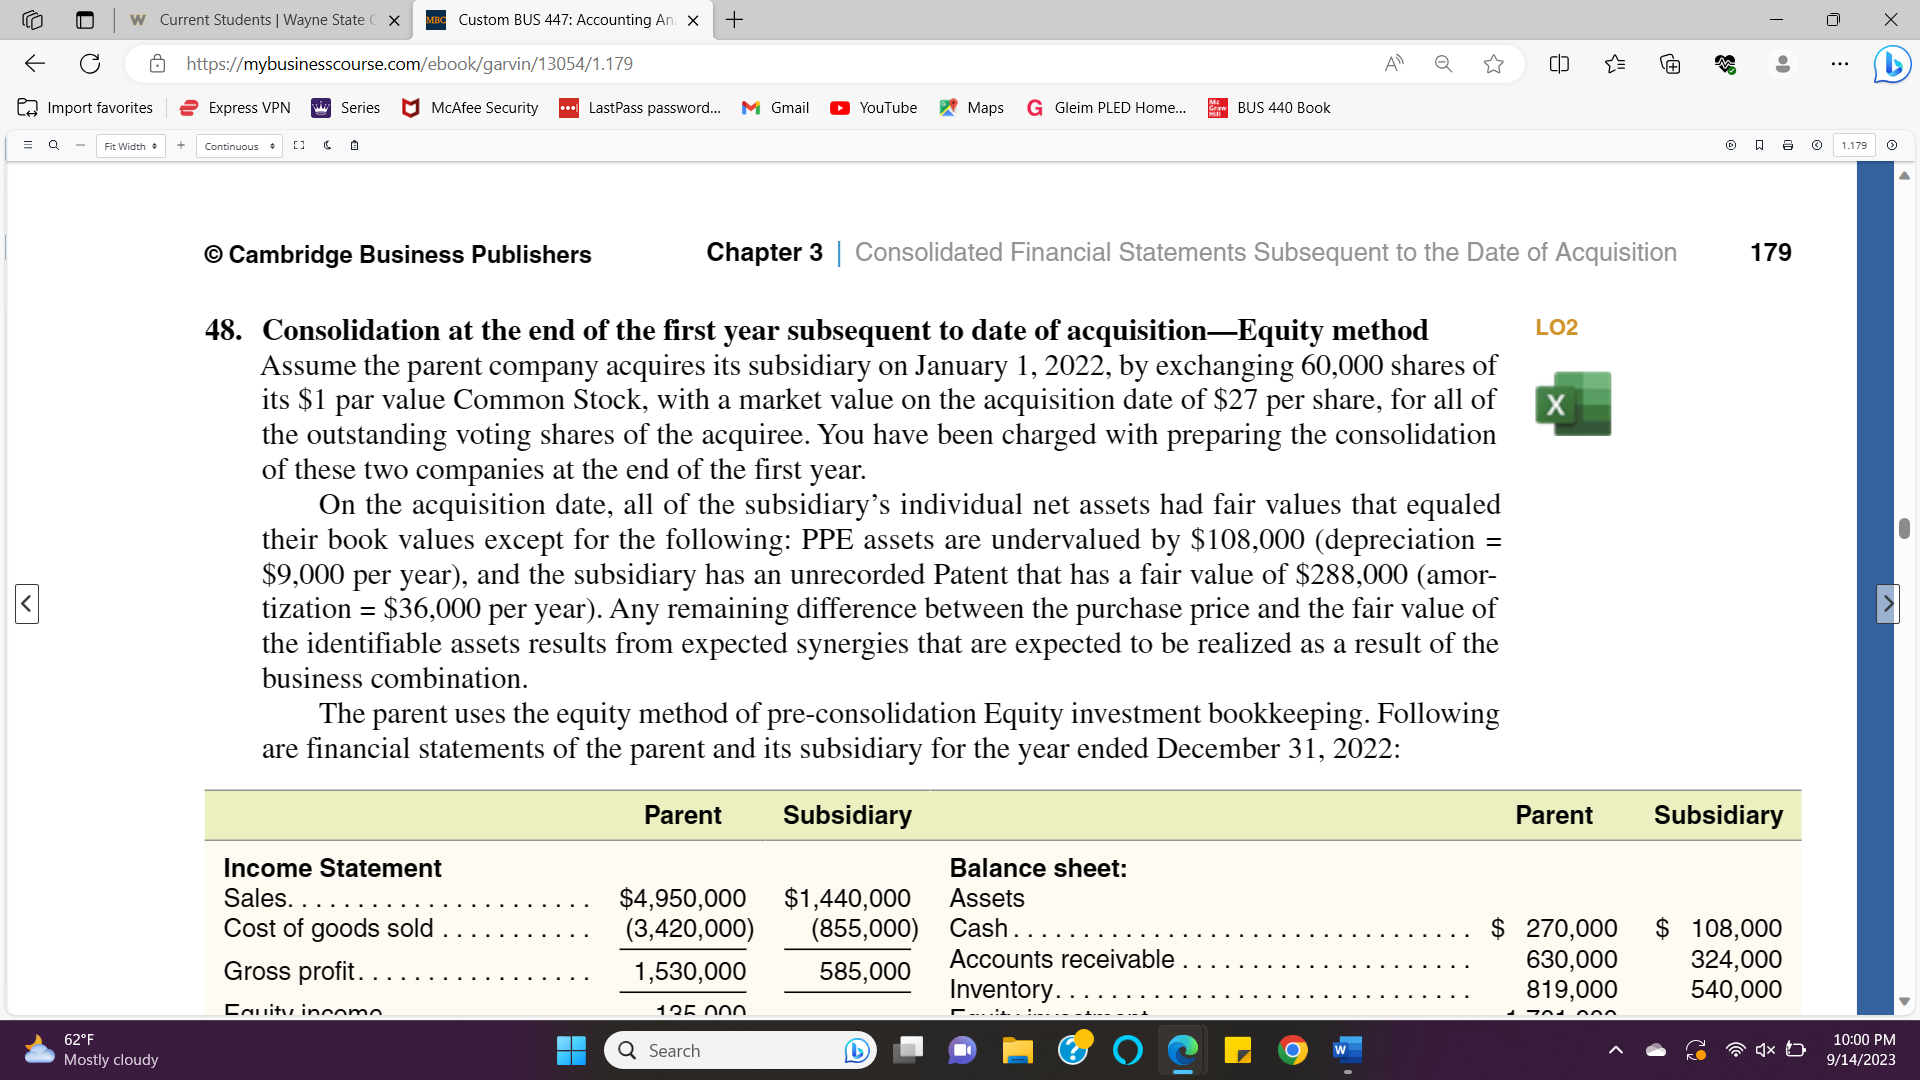This screenshot has width=1920, height=1080.
Task: Add this page to browser favorites star
Action: [1493, 64]
